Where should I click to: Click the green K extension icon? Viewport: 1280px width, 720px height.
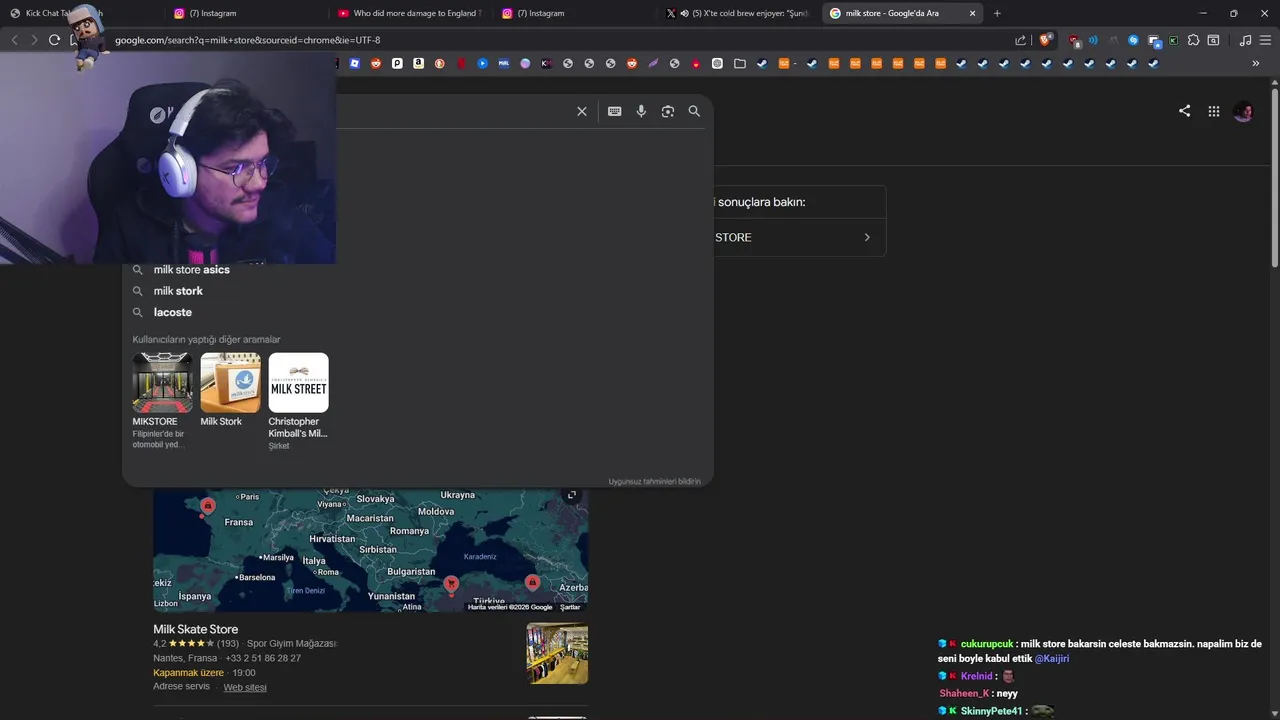coord(1173,40)
